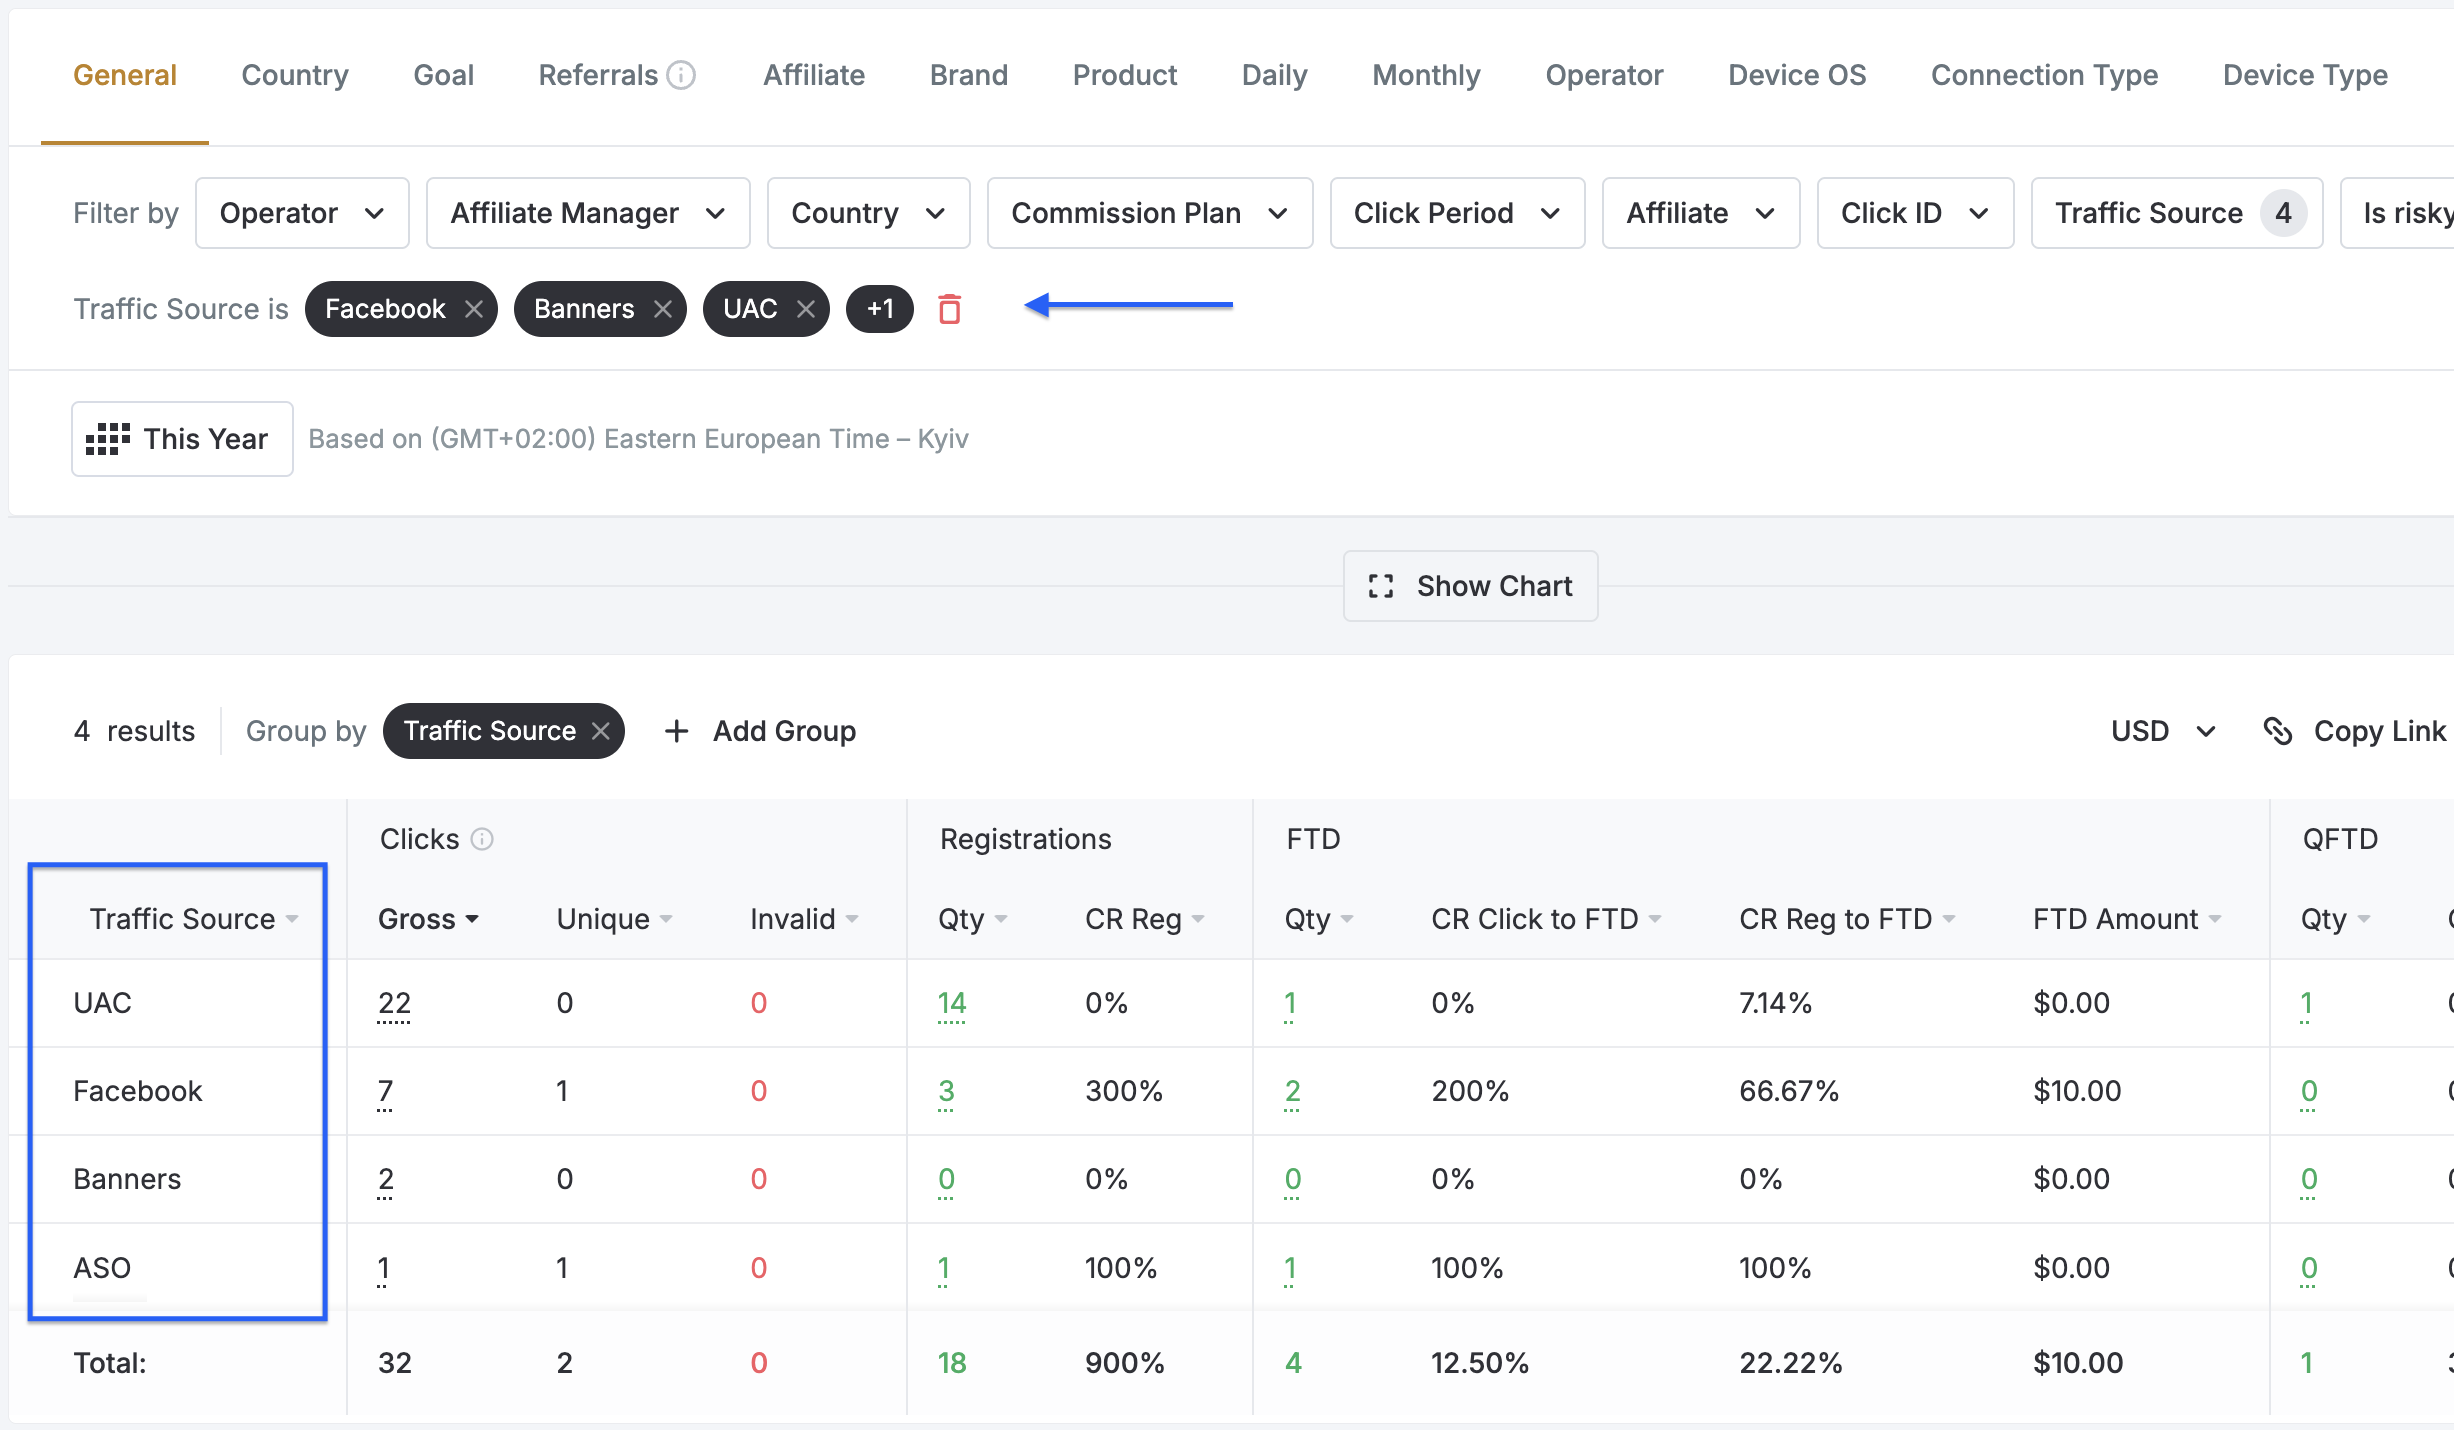Image resolution: width=2454 pixels, height=1430 pixels.
Task: Show the hidden +1 filter chip
Action: (x=880, y=309)
